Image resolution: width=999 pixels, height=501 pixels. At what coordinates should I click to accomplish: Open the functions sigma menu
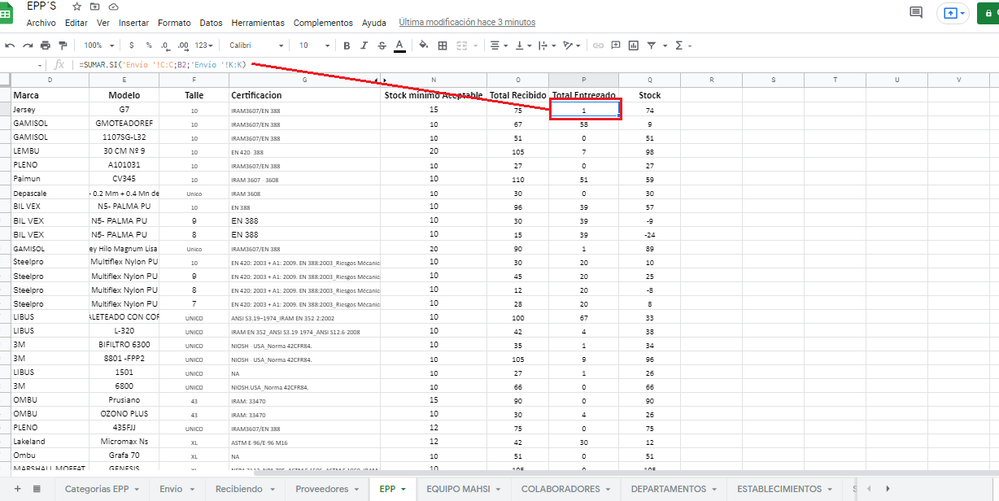click(679, 45)
